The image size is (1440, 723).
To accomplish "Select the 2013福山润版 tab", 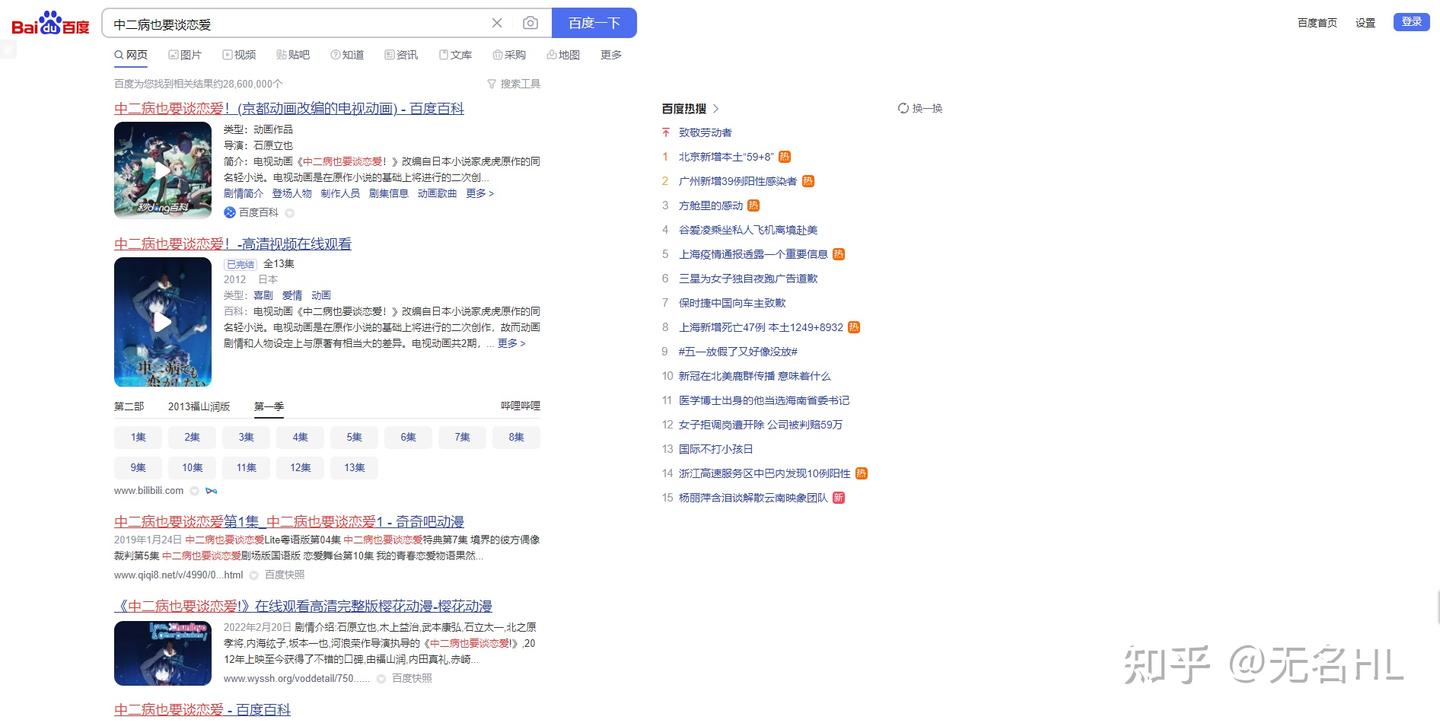I will 199,406.
